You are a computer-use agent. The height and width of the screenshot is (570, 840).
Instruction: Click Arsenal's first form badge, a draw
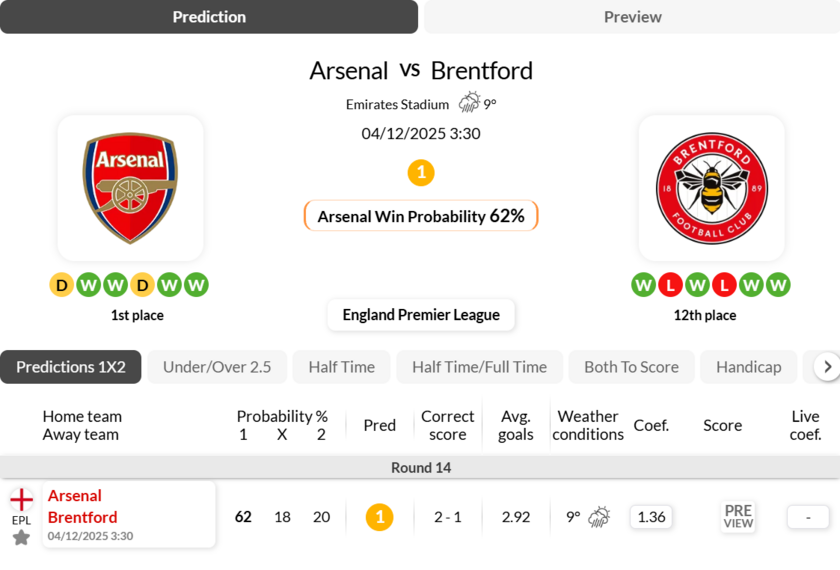62,285
